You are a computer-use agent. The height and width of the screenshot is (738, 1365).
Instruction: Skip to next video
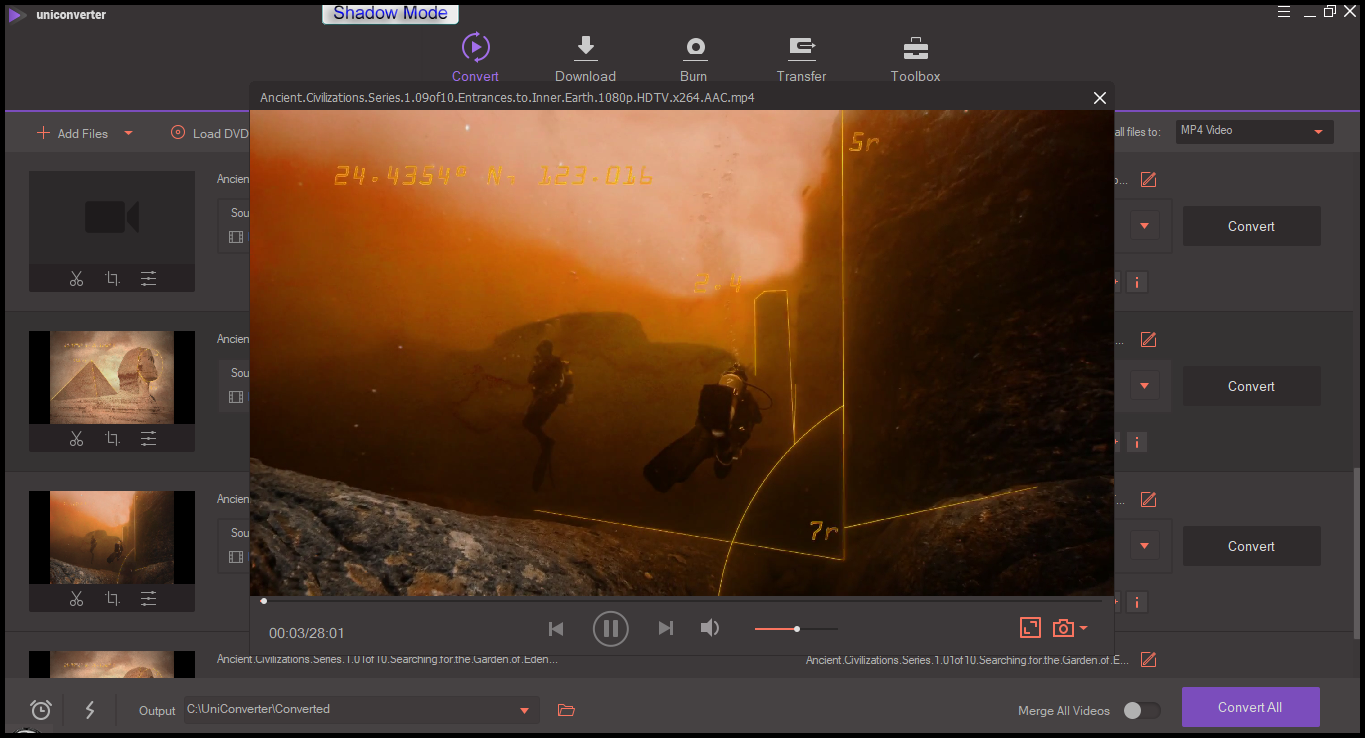pos(666,628)
